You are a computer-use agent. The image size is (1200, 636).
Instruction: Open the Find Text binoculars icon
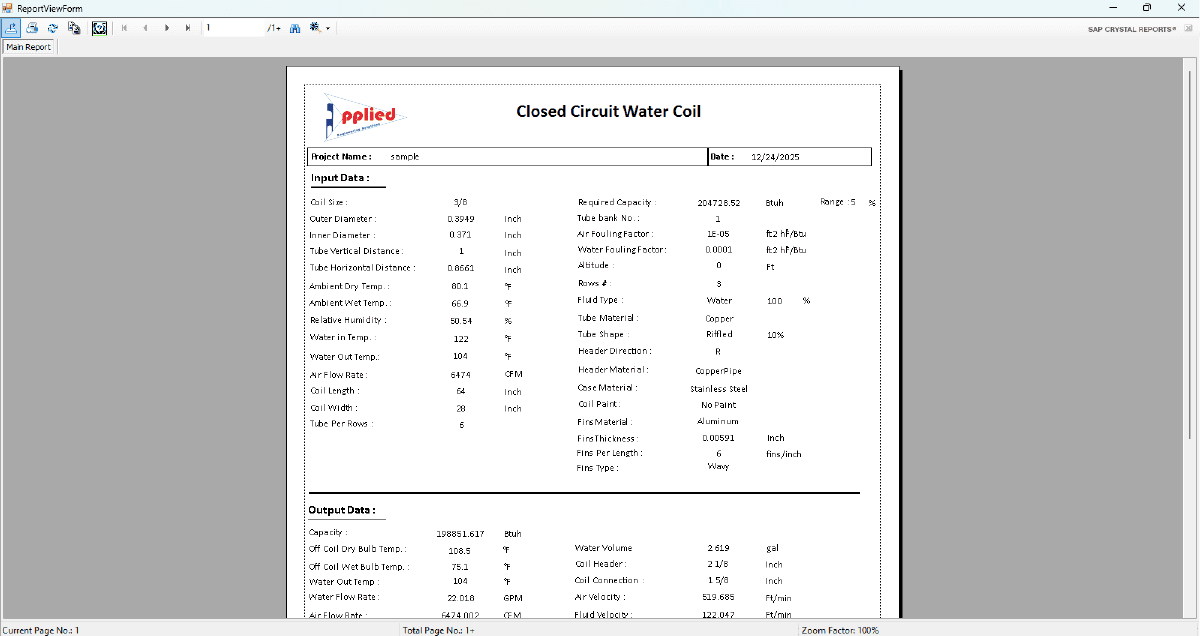(295, 28)
